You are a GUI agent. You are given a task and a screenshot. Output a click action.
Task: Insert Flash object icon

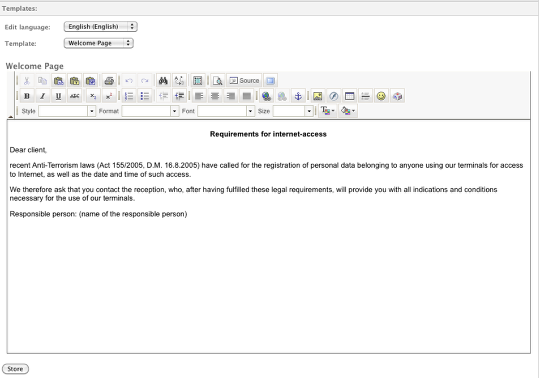[333, 96]
